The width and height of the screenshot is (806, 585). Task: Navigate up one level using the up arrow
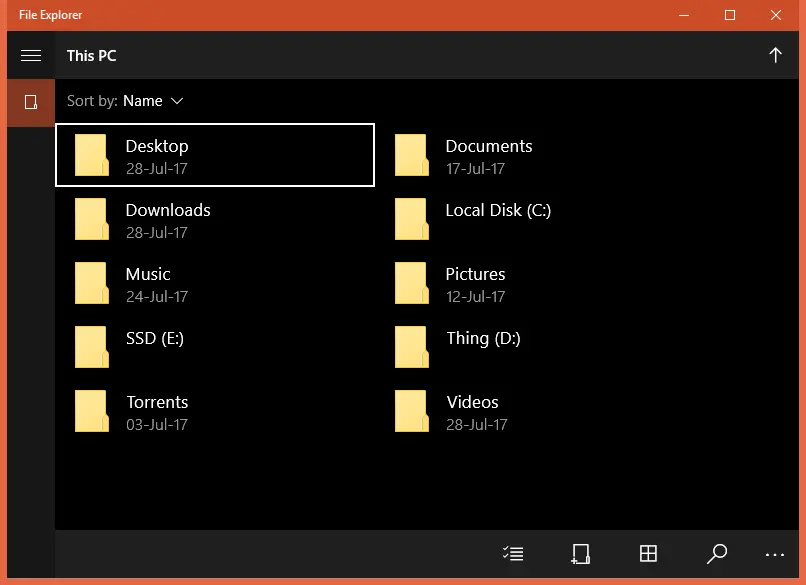(x=776, y=55)
